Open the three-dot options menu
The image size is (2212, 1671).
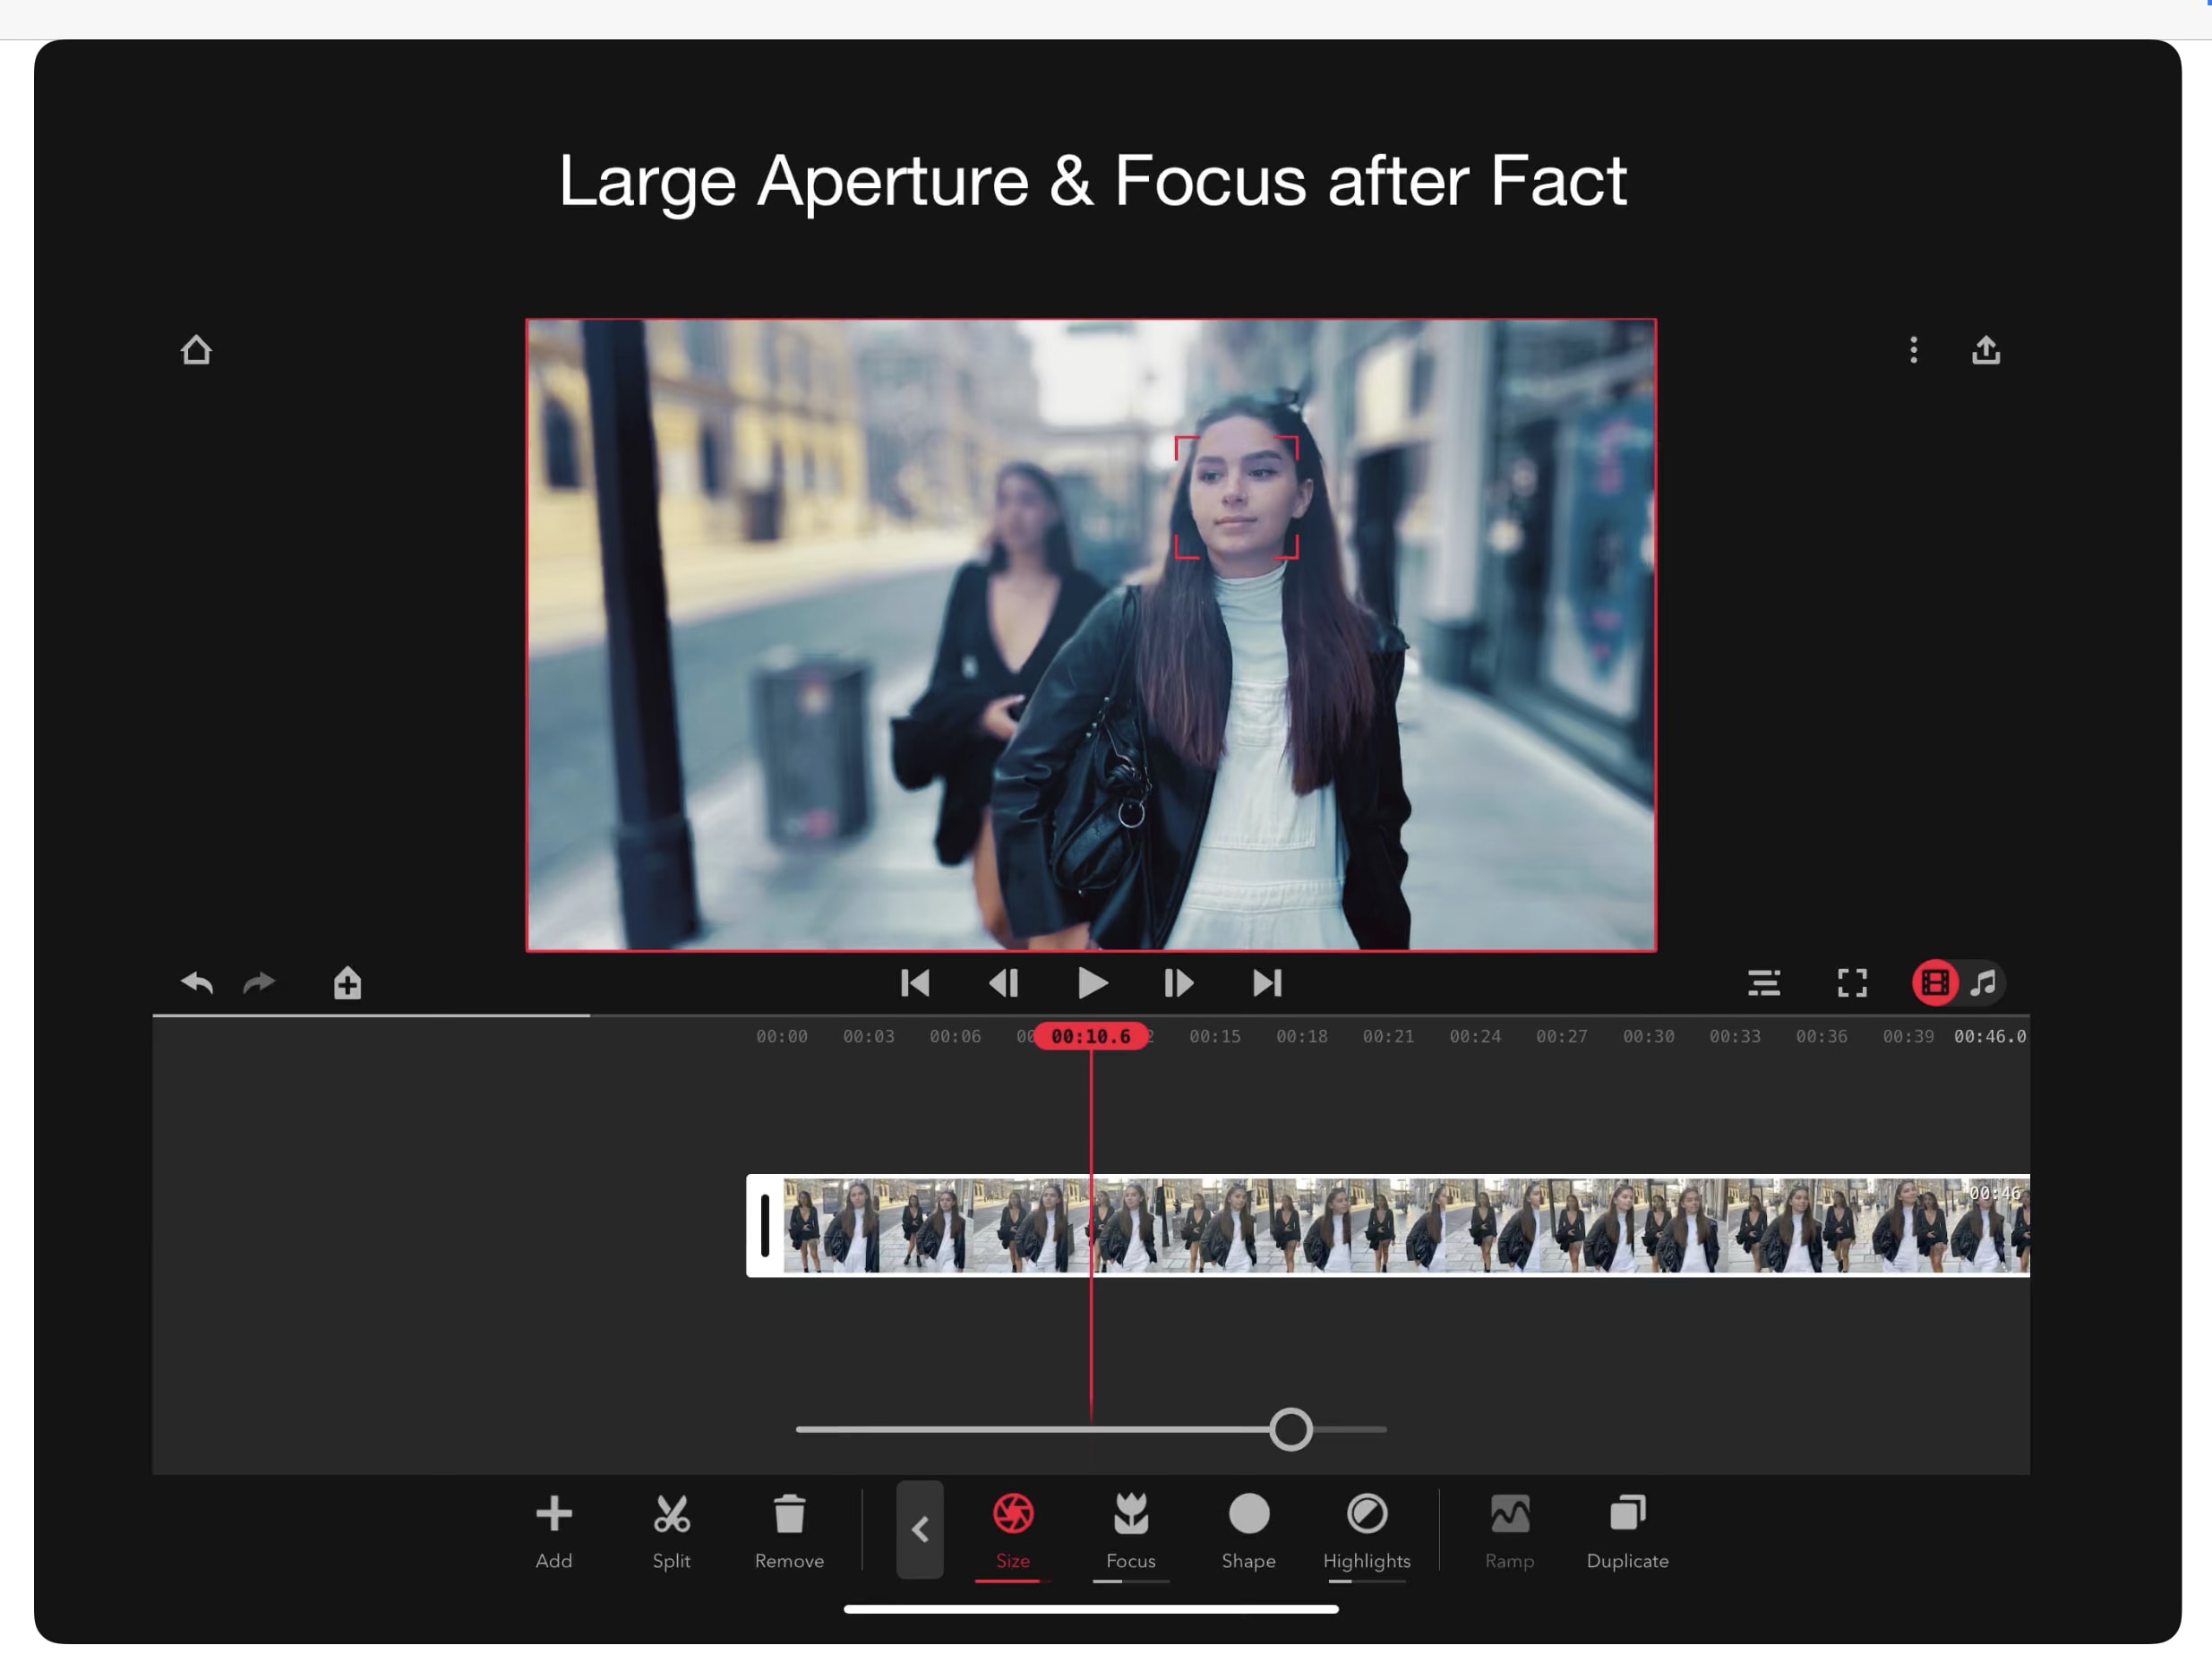1913,350
